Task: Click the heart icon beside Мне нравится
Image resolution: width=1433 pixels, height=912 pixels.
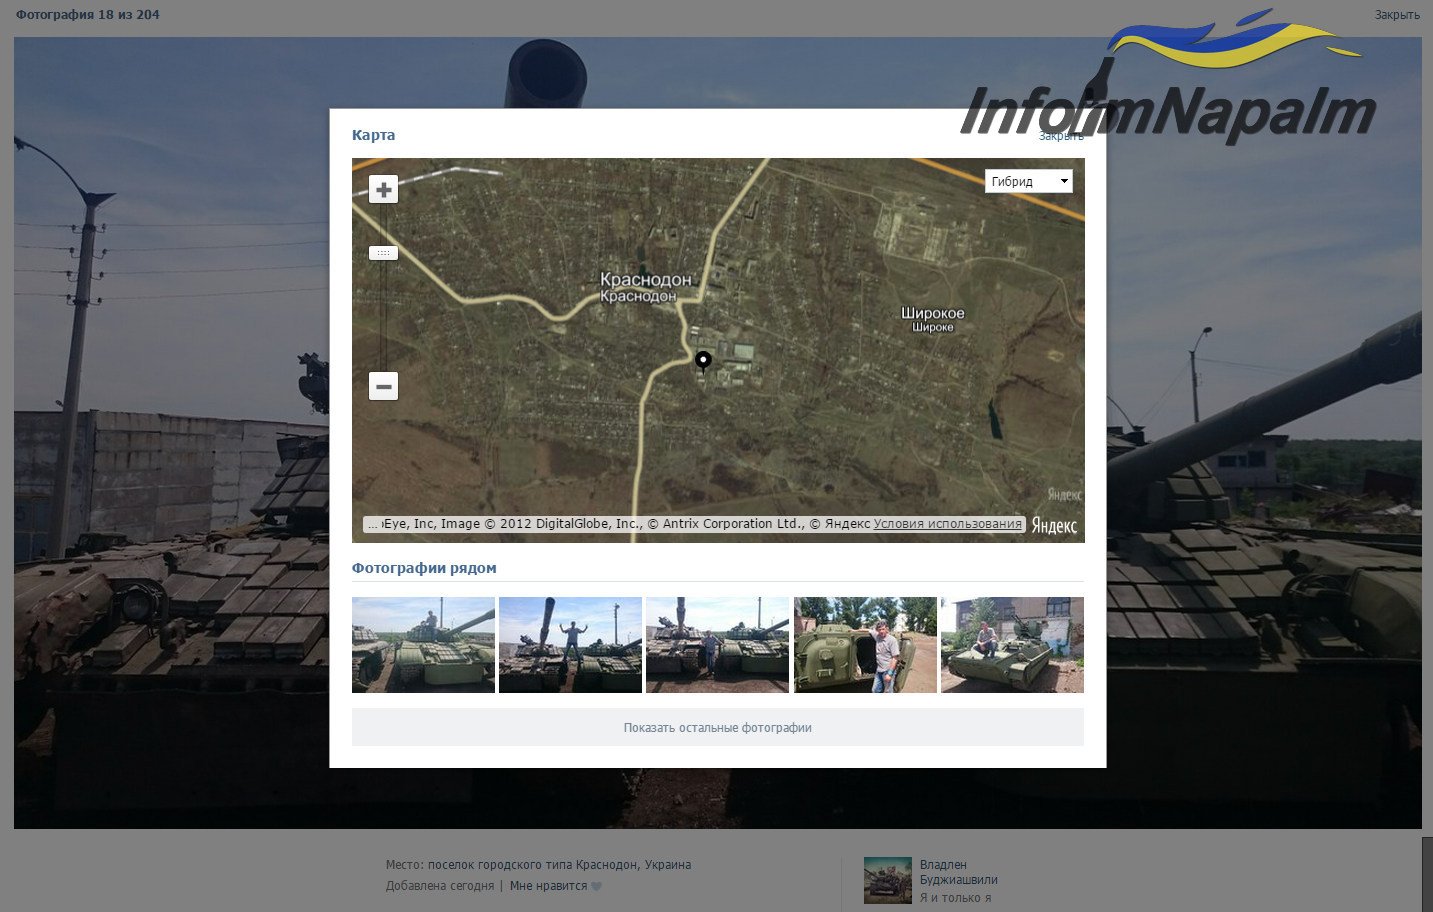Action: [597, 886]
